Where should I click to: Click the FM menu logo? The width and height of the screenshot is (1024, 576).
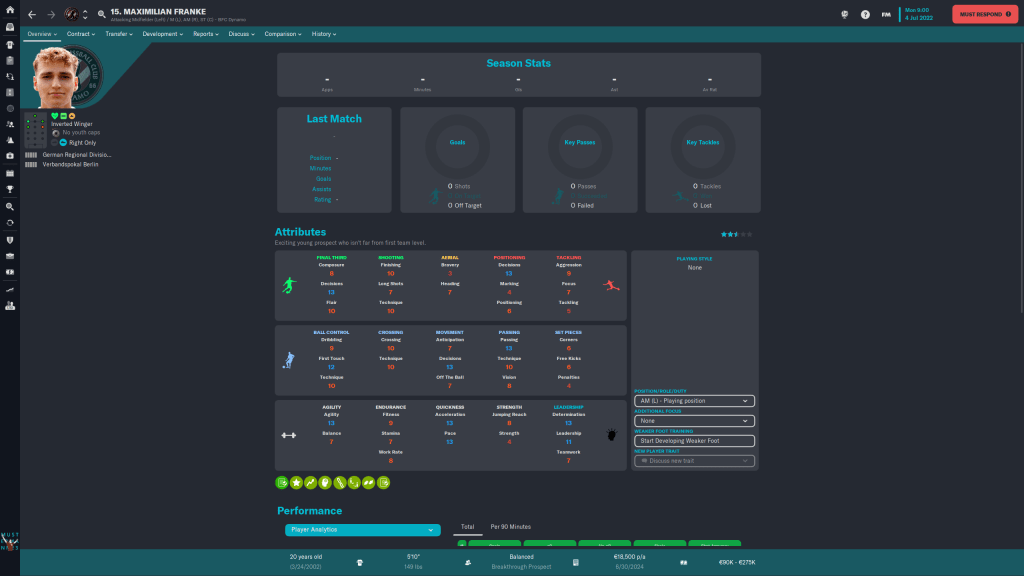886,14
